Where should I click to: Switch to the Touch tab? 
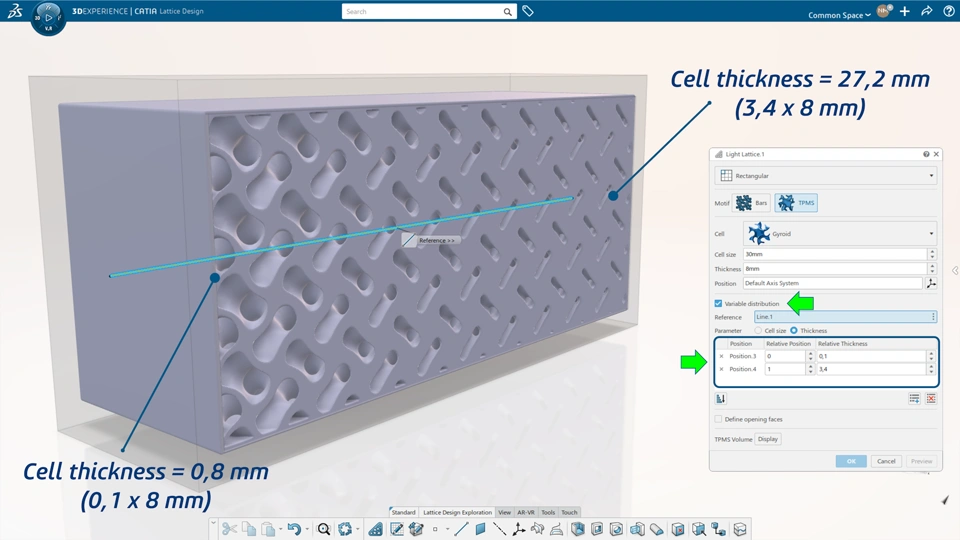(x=569, y=512)
